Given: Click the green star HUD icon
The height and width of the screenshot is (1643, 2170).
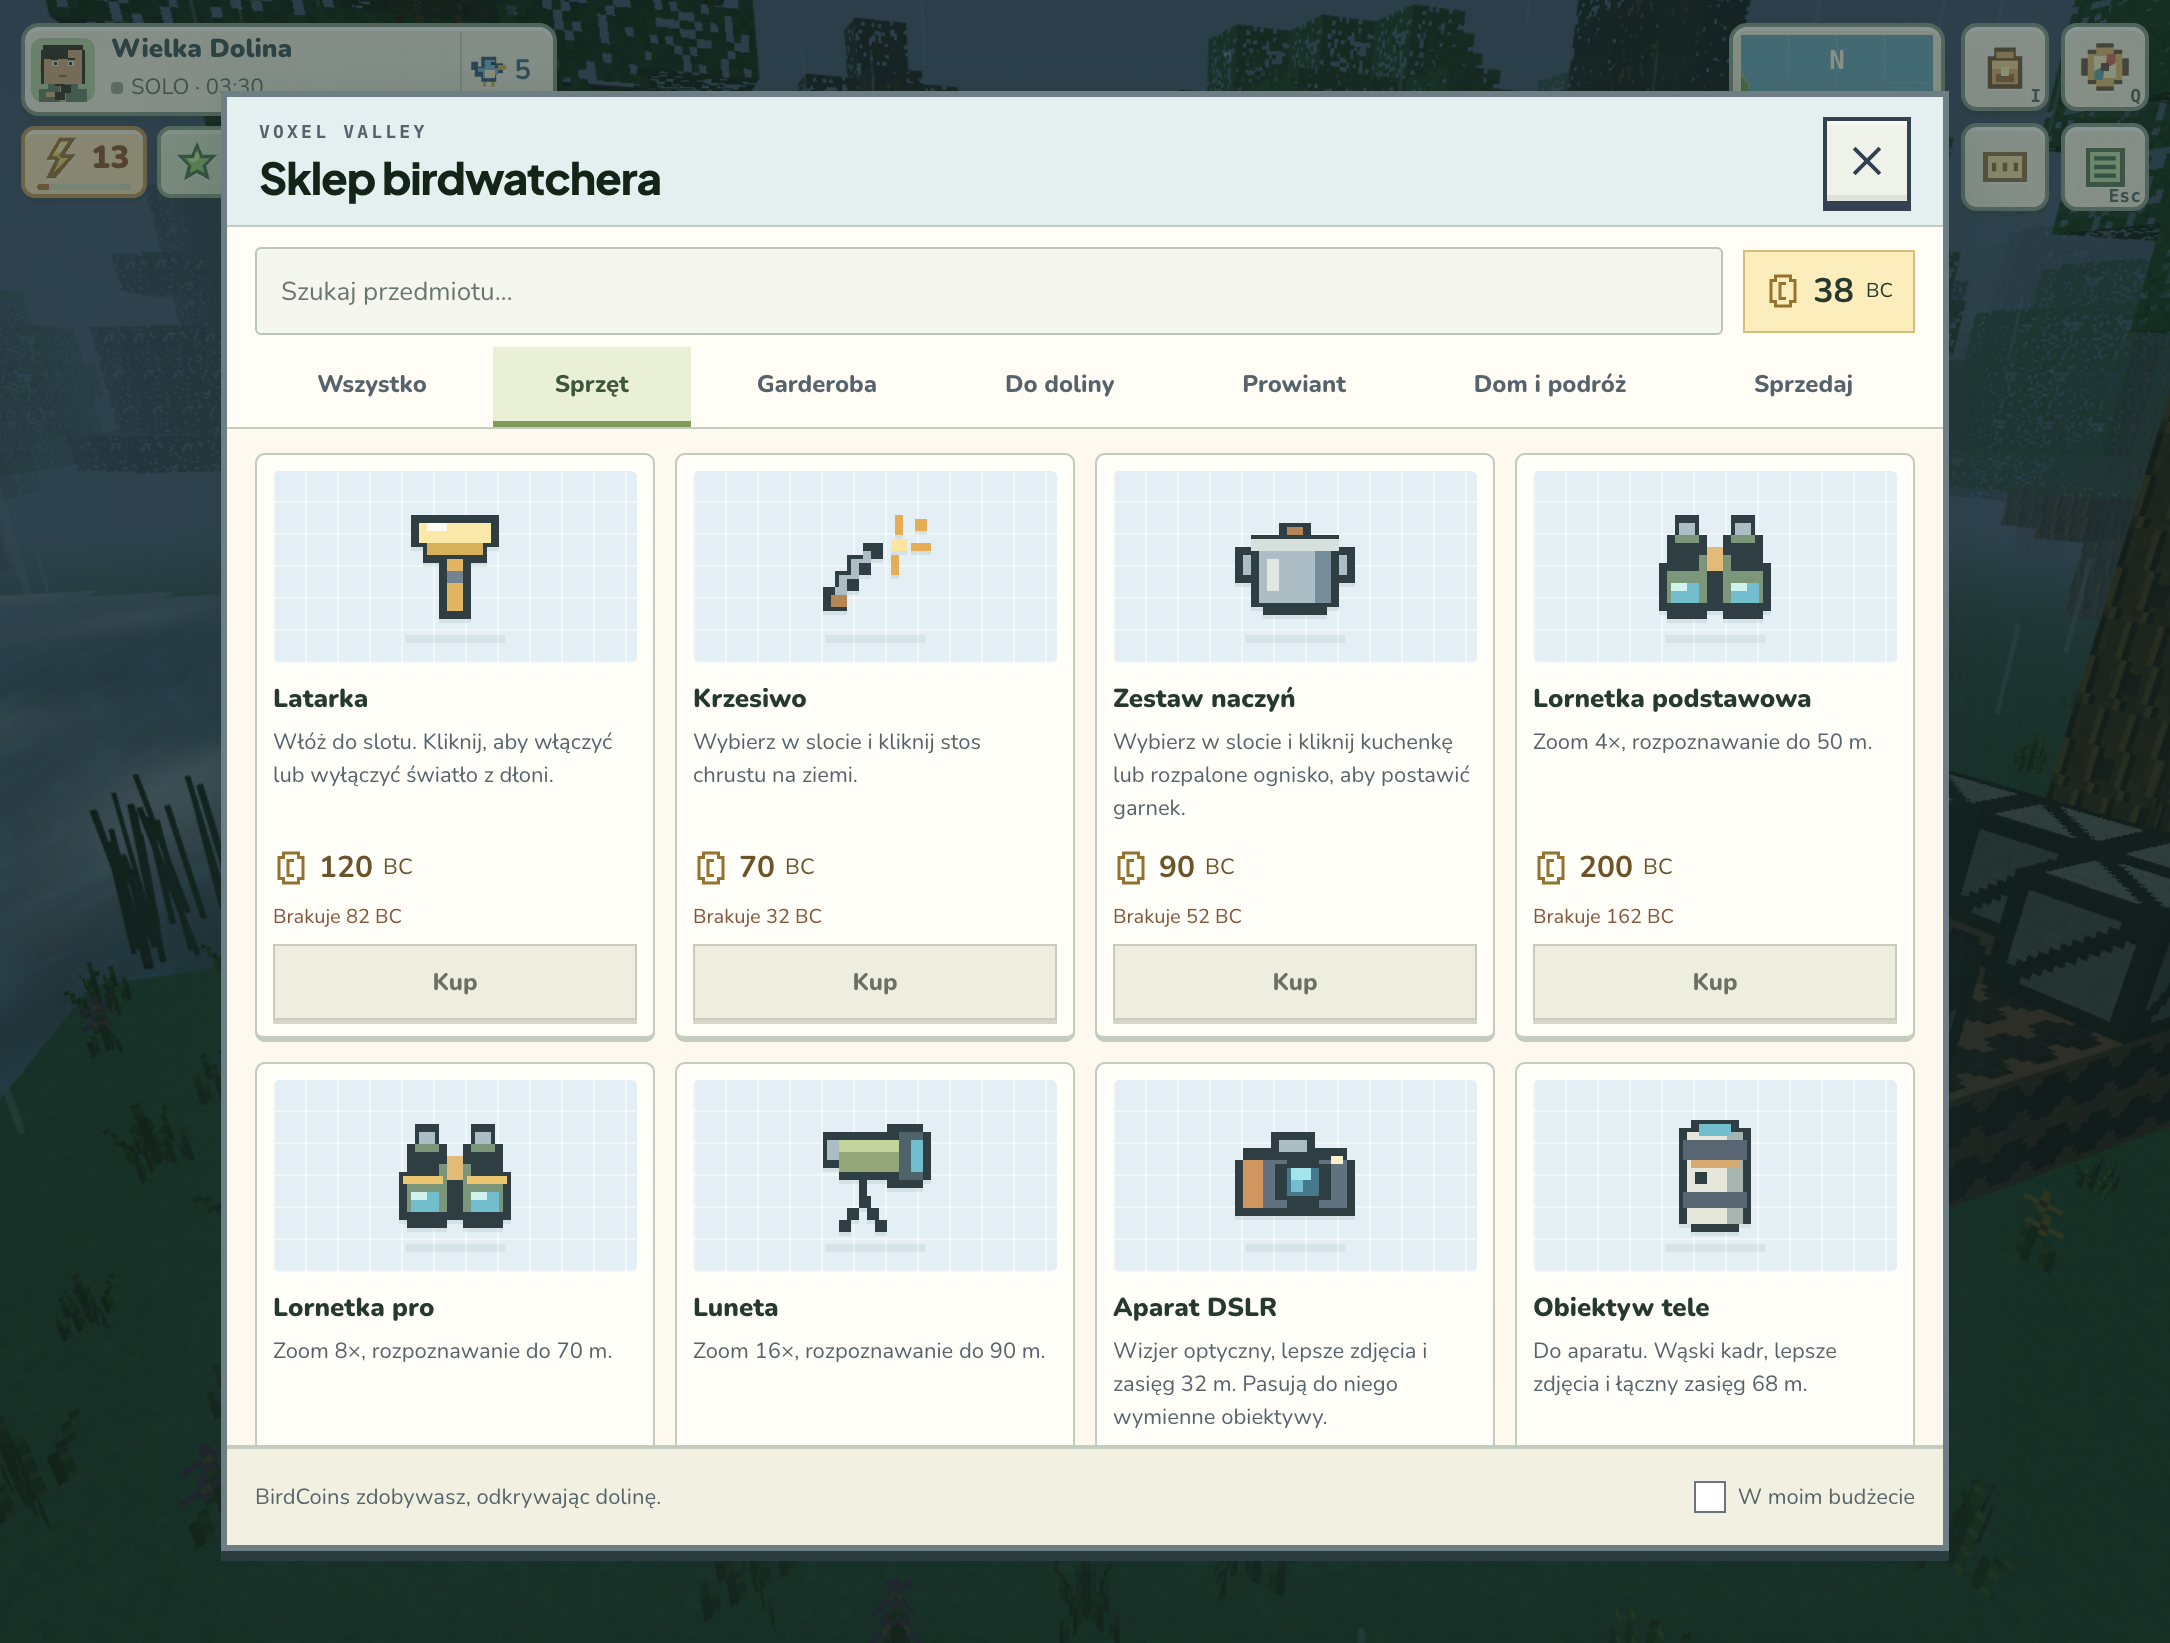Looking at the screenshot, I should coord(195,161).
